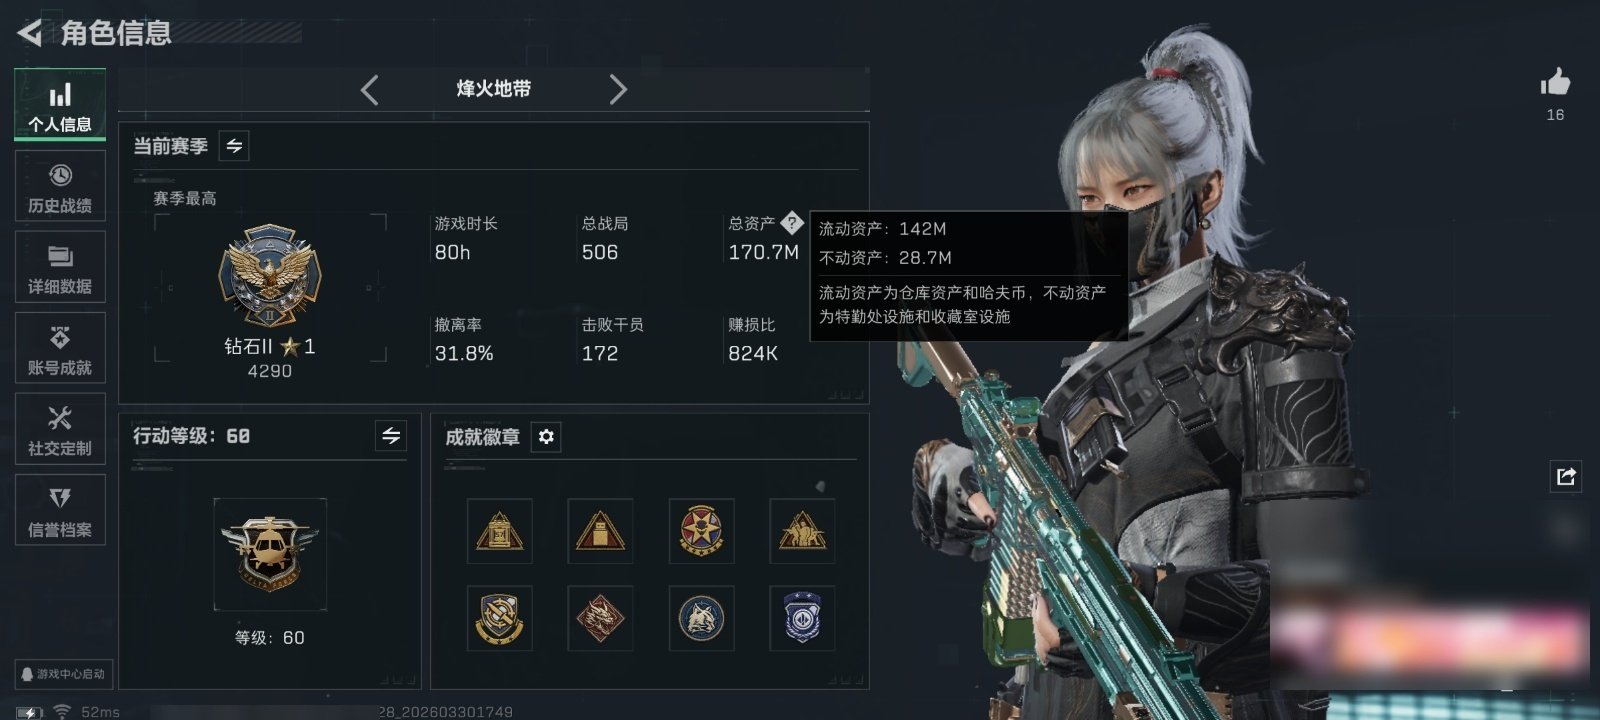Click the 游戏中心启动 button
1600x720 pixels.
click(63, 674)
